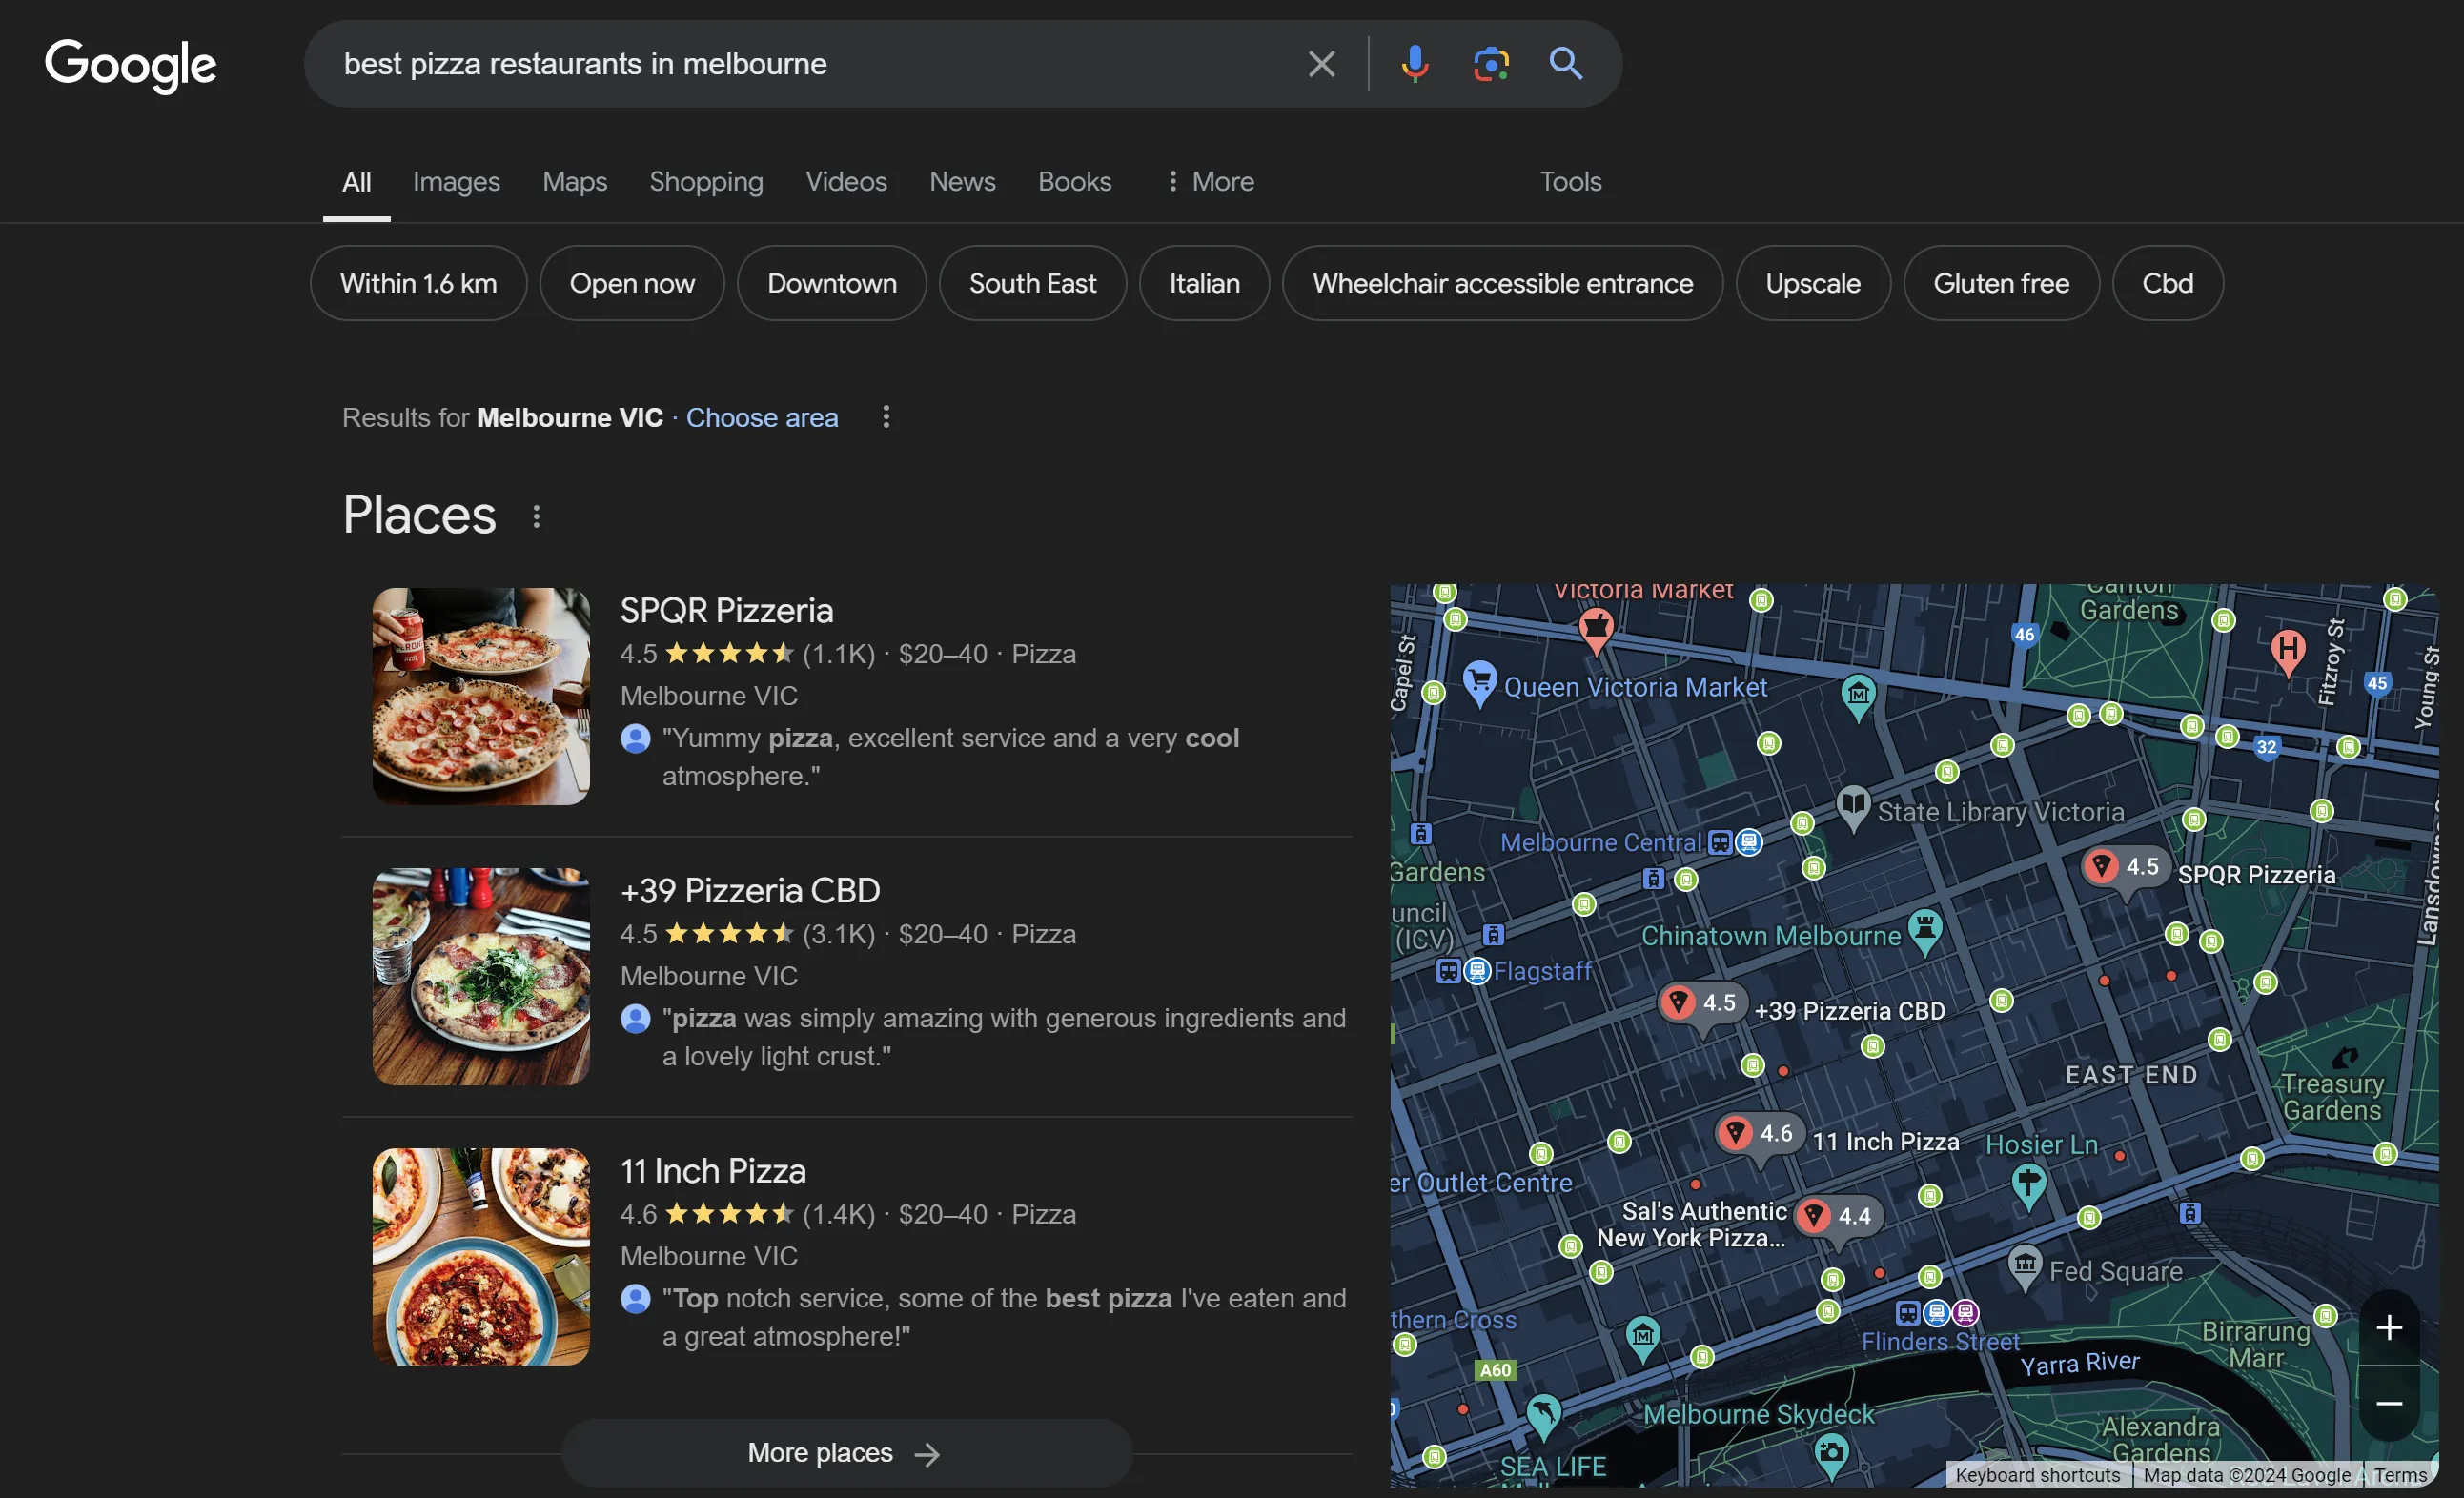2464x1498 pixels.
Task: Zoom in on the map
Action: coord(2389,1328)
